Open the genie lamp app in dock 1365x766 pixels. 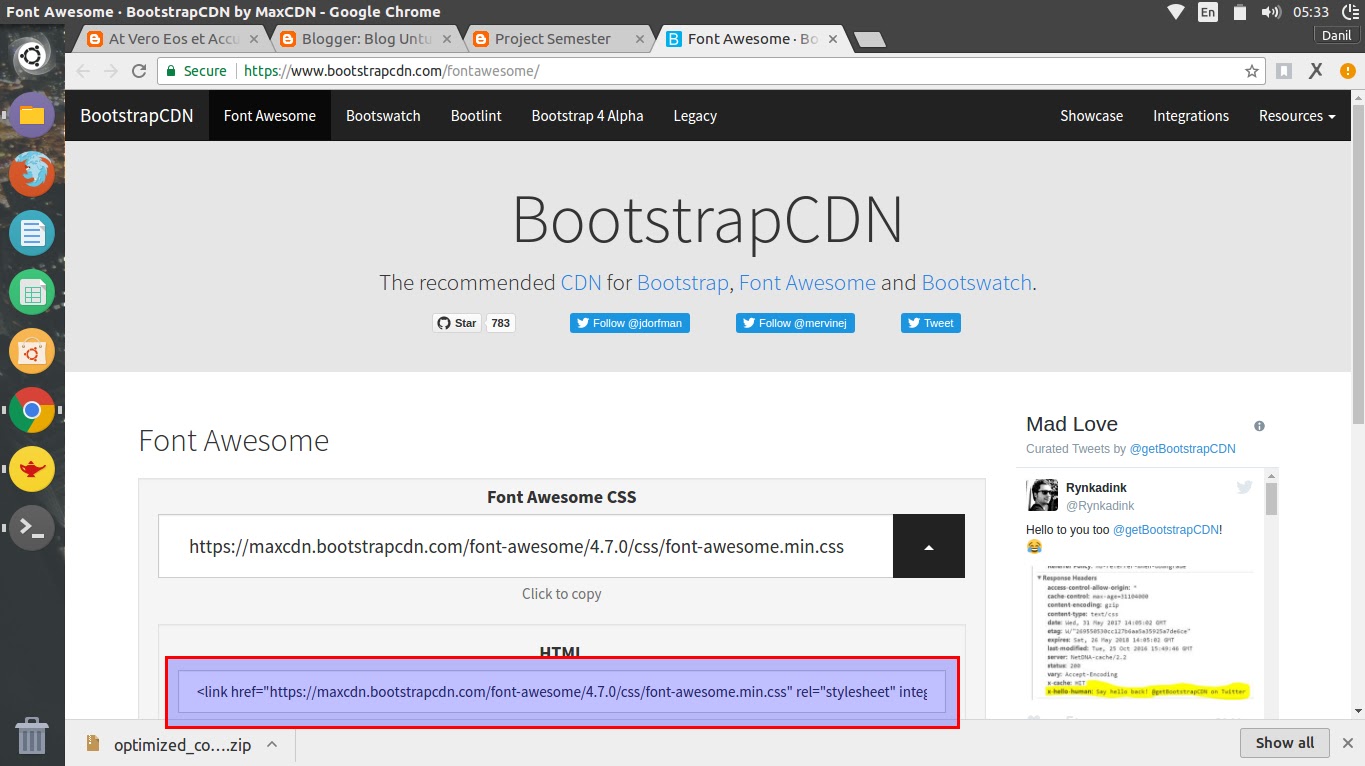coord(31,469)
